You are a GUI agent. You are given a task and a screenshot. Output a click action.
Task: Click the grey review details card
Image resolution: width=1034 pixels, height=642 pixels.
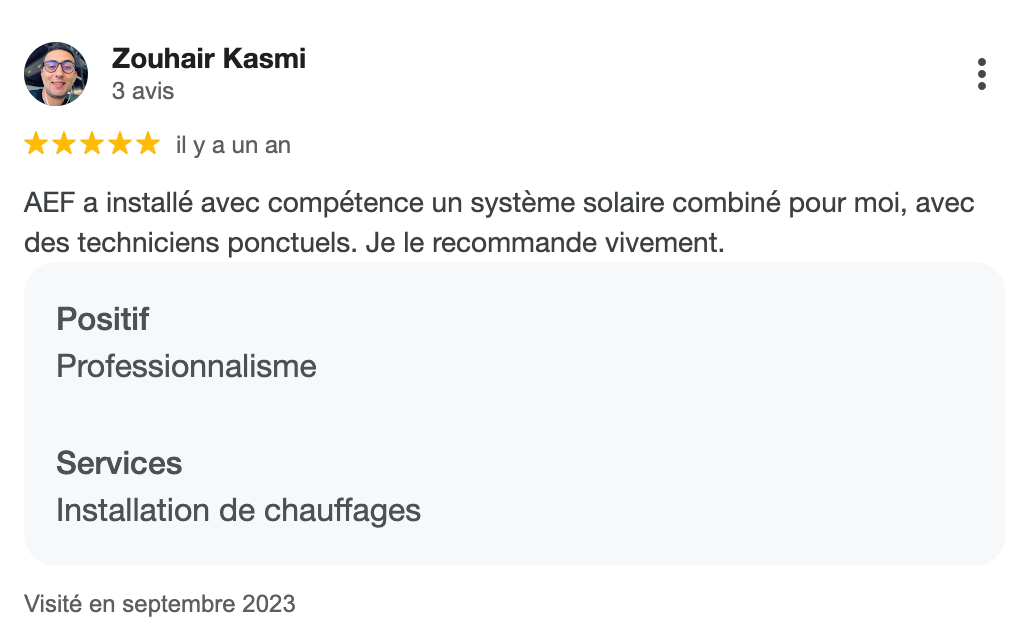514,414
